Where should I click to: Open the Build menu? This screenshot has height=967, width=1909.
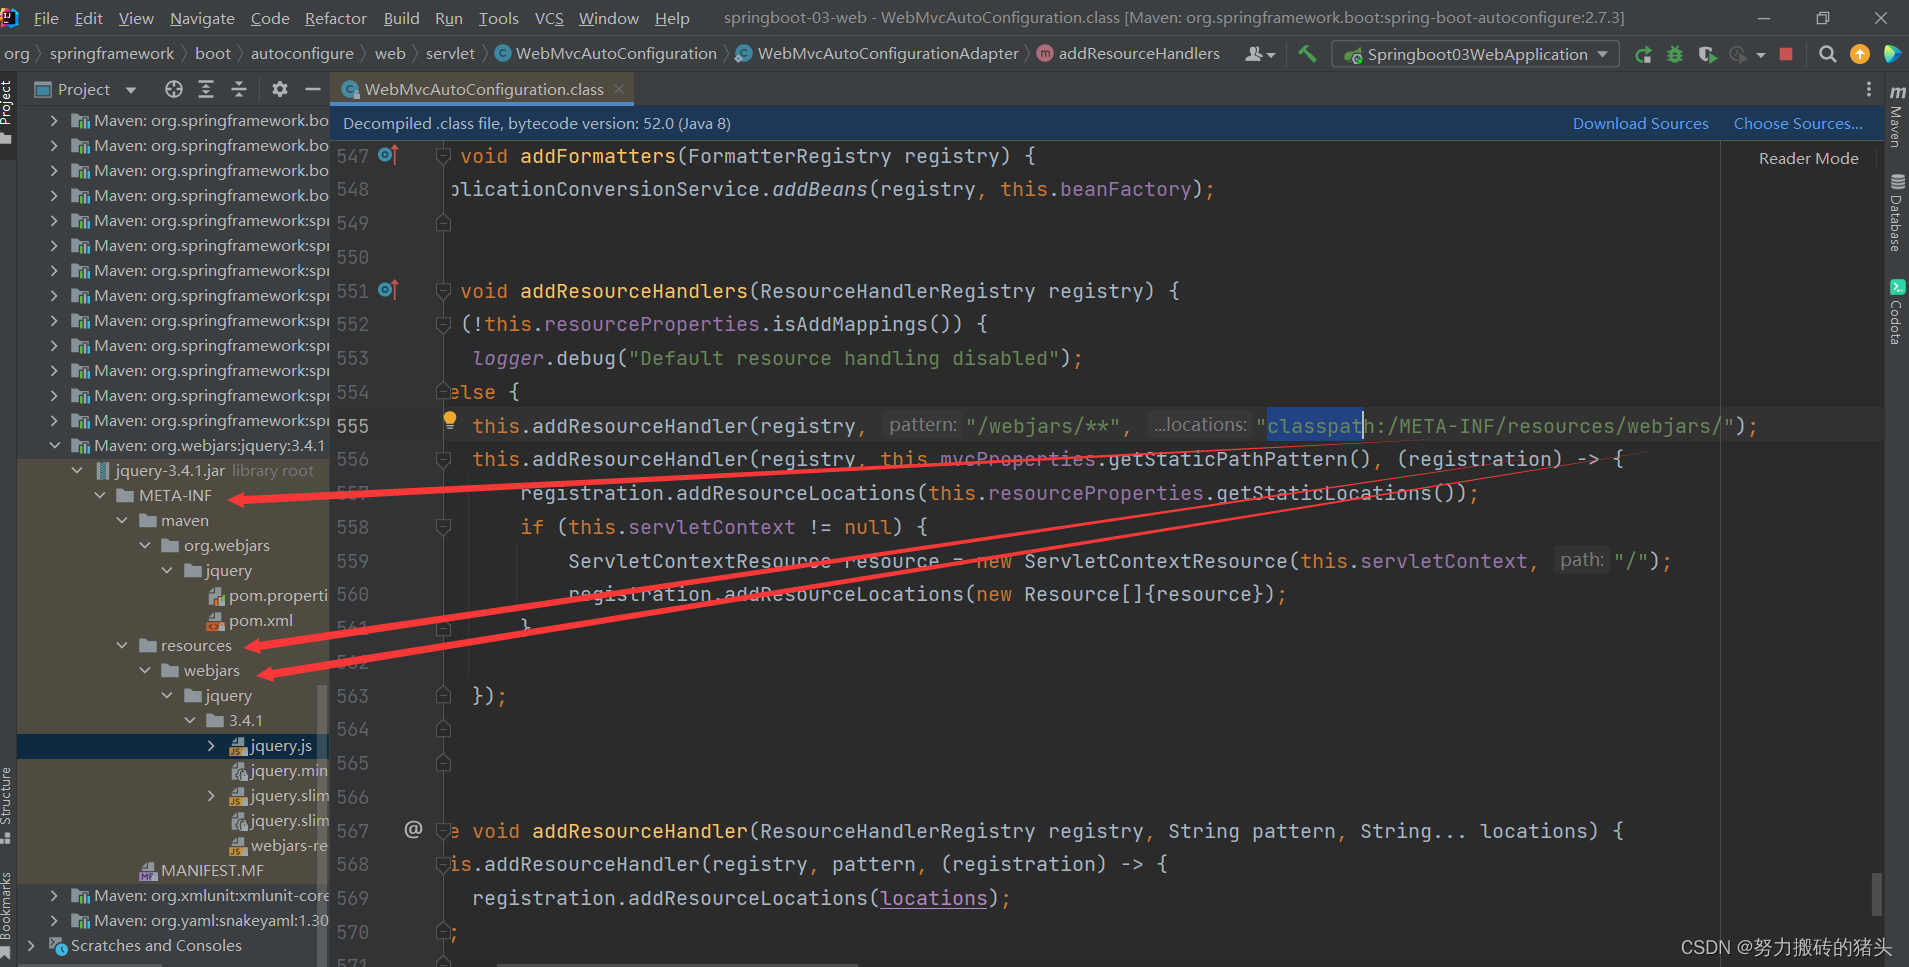click(x=401, y=18)
